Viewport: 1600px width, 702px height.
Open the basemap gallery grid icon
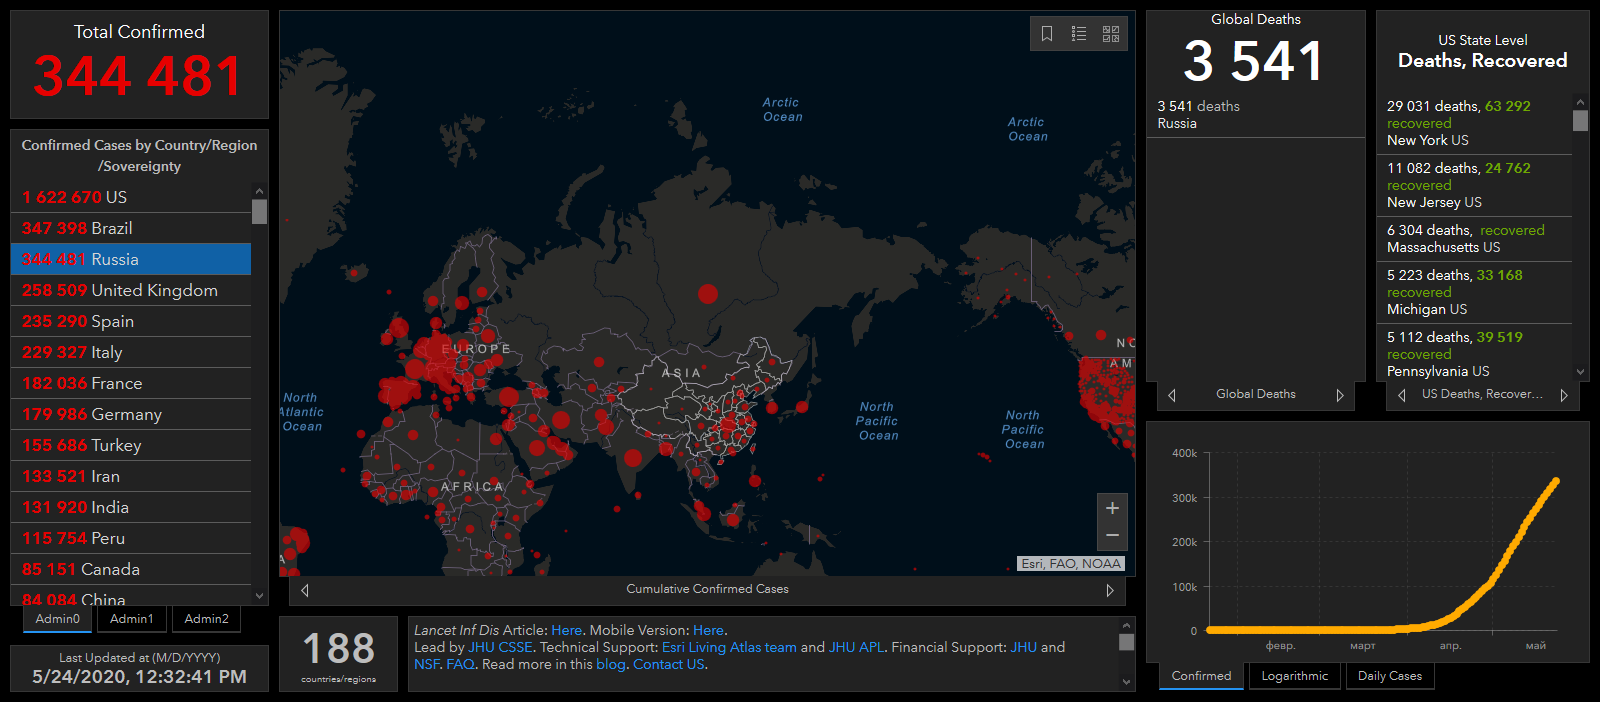[x=1111, y=34]
